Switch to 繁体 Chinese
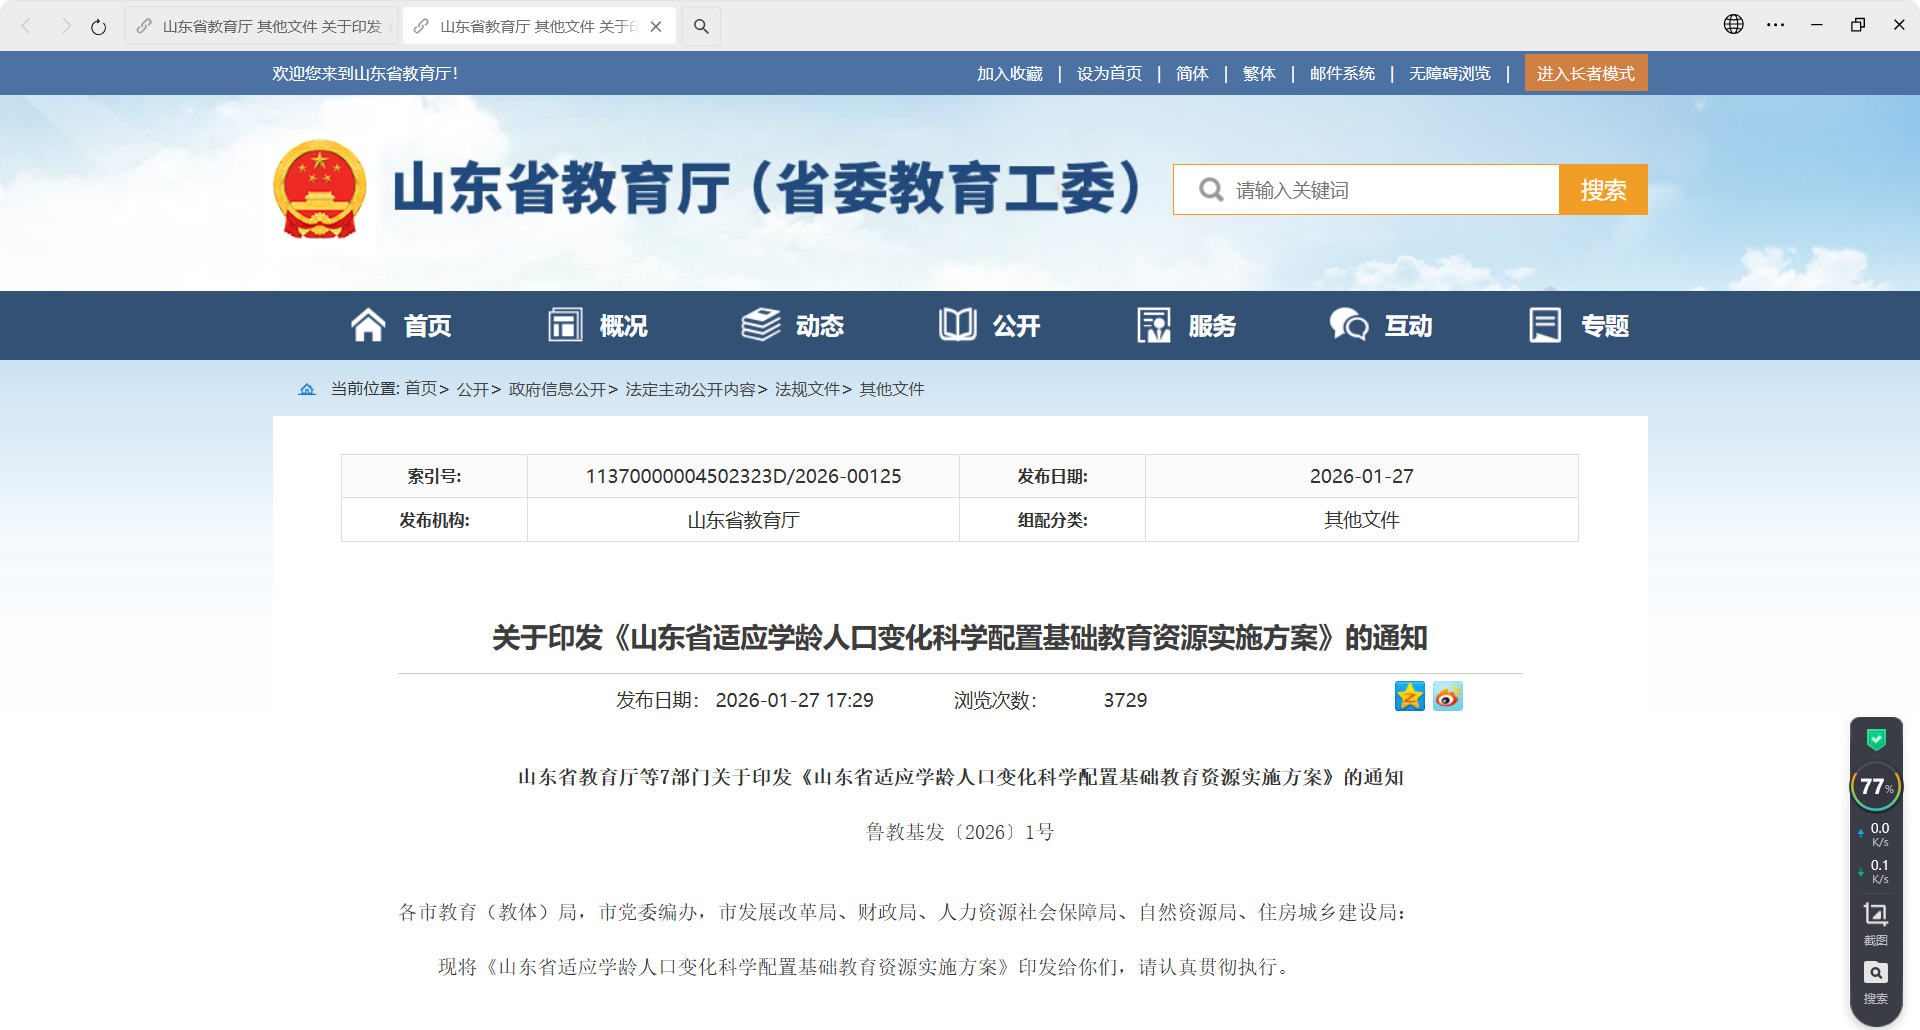Viewport: 1920px width, 1030px height. [x=1259, y=74]
